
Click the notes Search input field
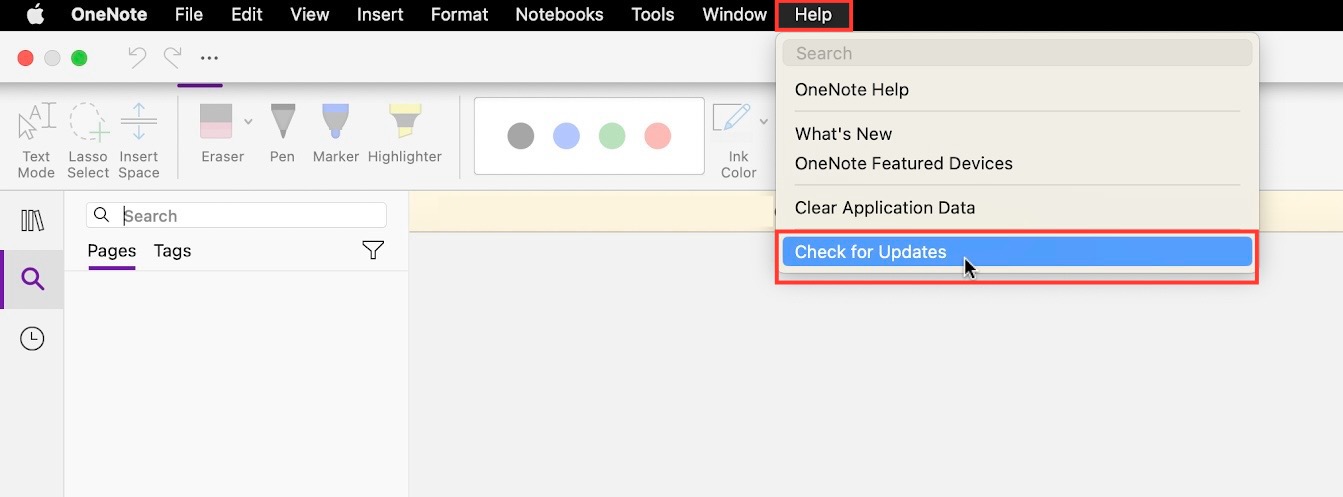(x=237, y=215)
